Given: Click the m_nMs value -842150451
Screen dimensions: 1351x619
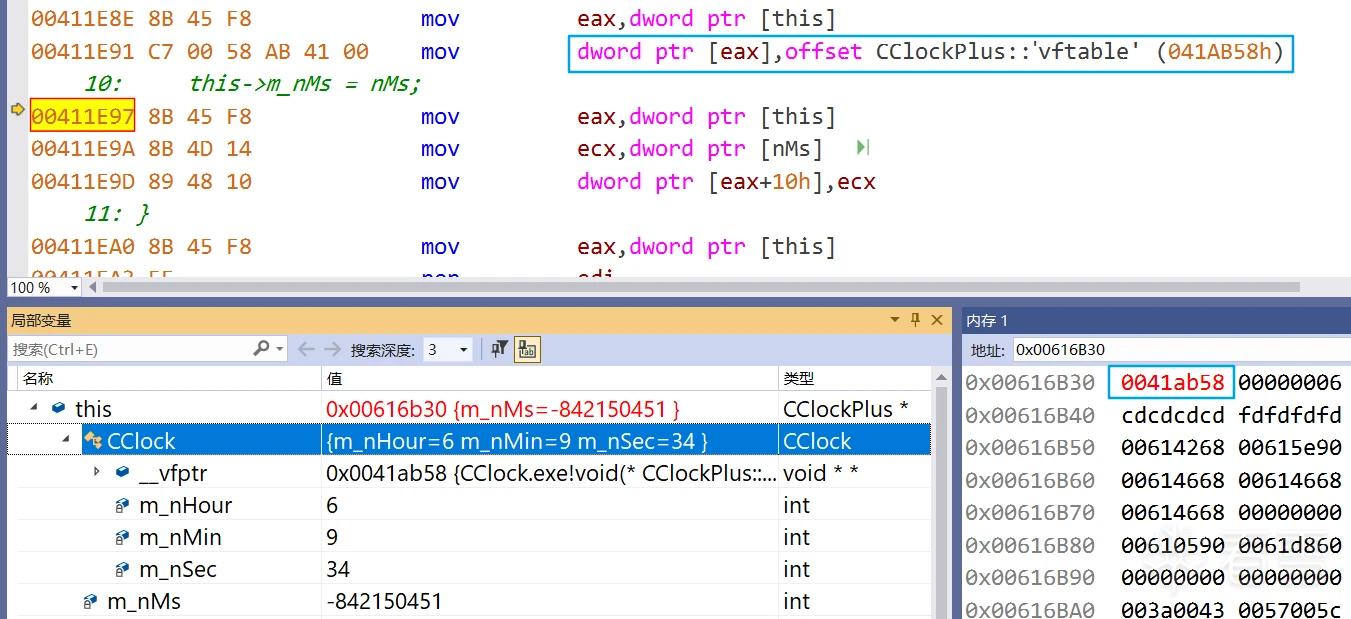Looking at the screenshot, I should (x=384, y=601).
